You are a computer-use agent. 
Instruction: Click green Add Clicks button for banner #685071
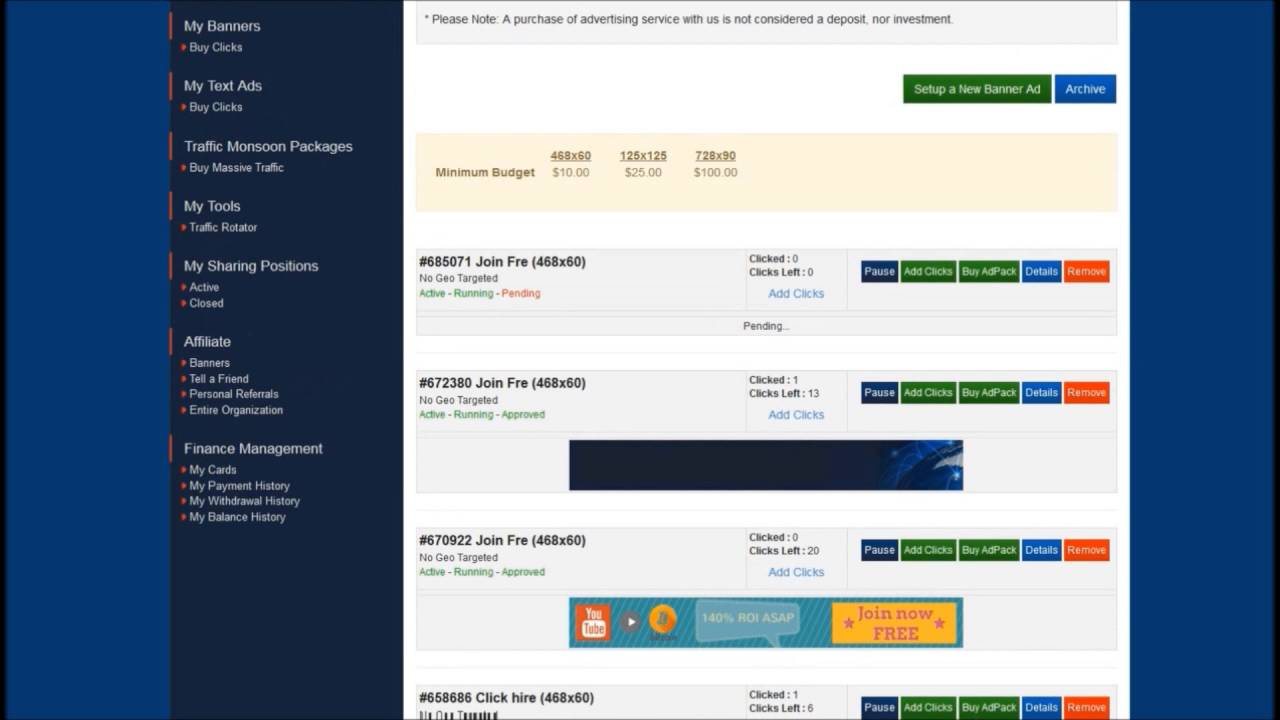[x=928, y=272]
